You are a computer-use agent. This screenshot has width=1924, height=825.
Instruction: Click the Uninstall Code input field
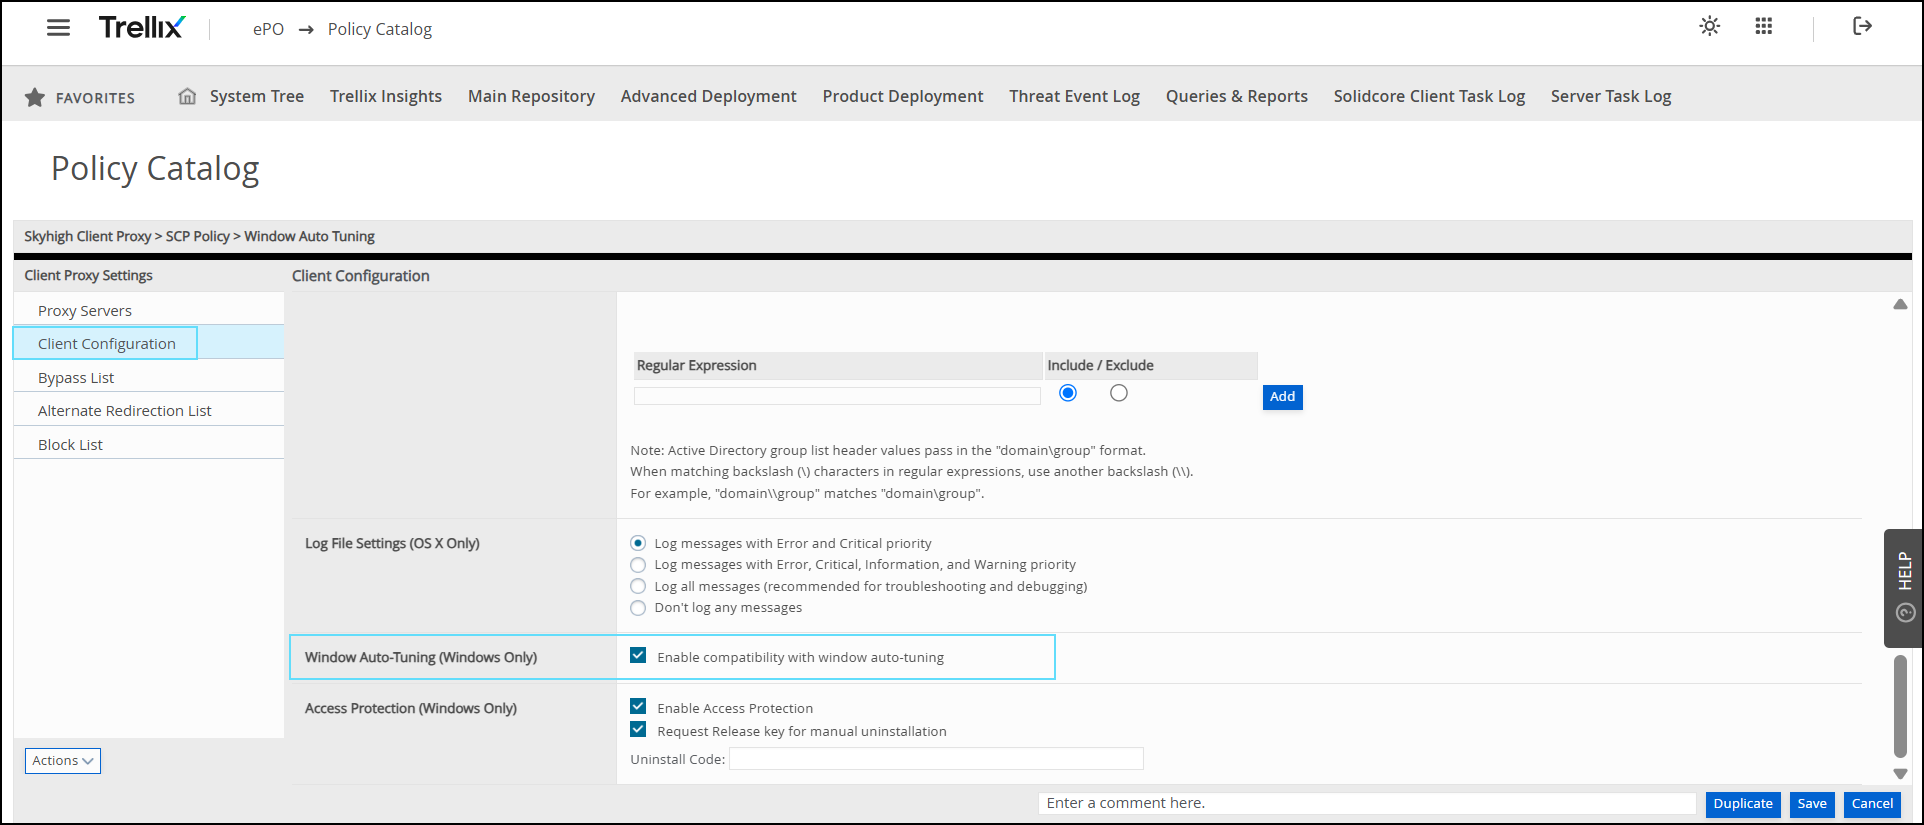point(936,759)
